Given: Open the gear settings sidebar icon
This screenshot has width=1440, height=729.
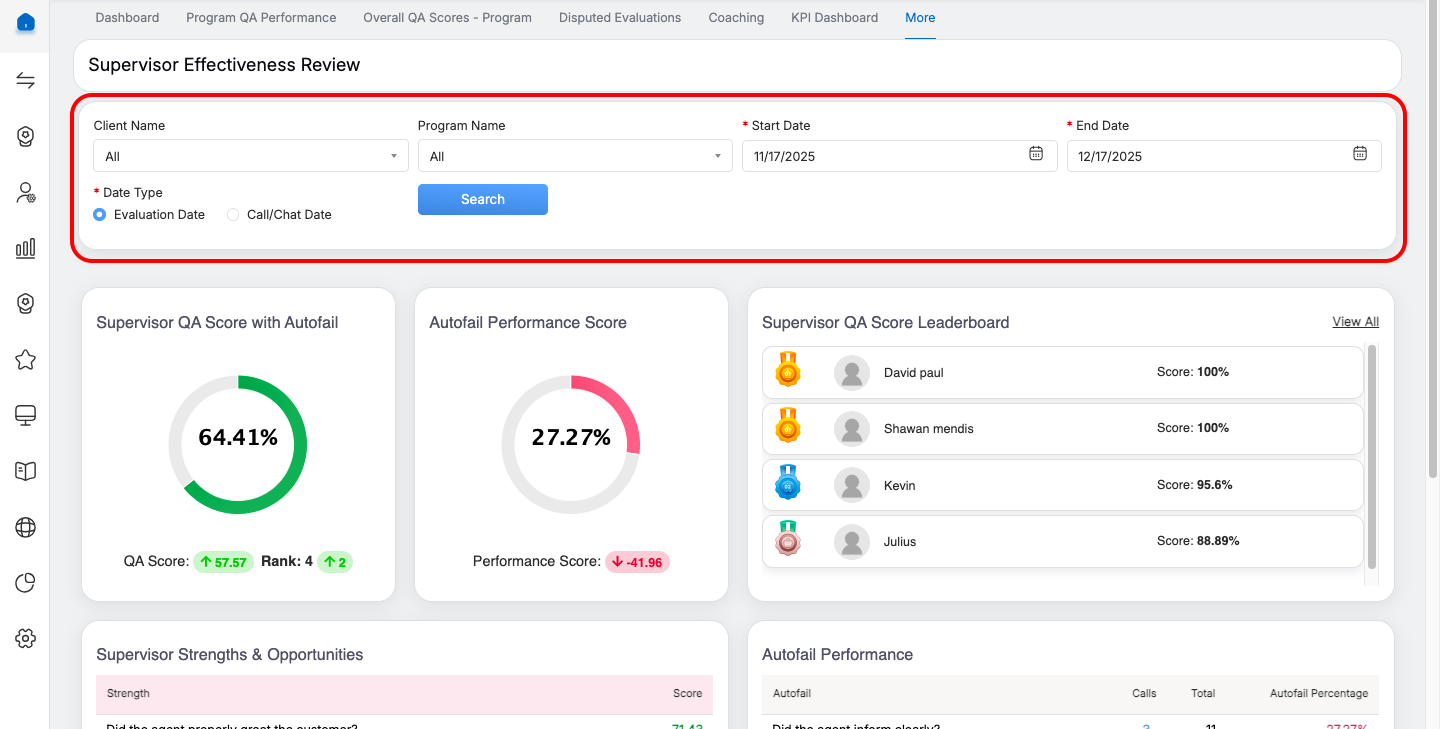Looking at the screenshot, I should pos(26,638).
